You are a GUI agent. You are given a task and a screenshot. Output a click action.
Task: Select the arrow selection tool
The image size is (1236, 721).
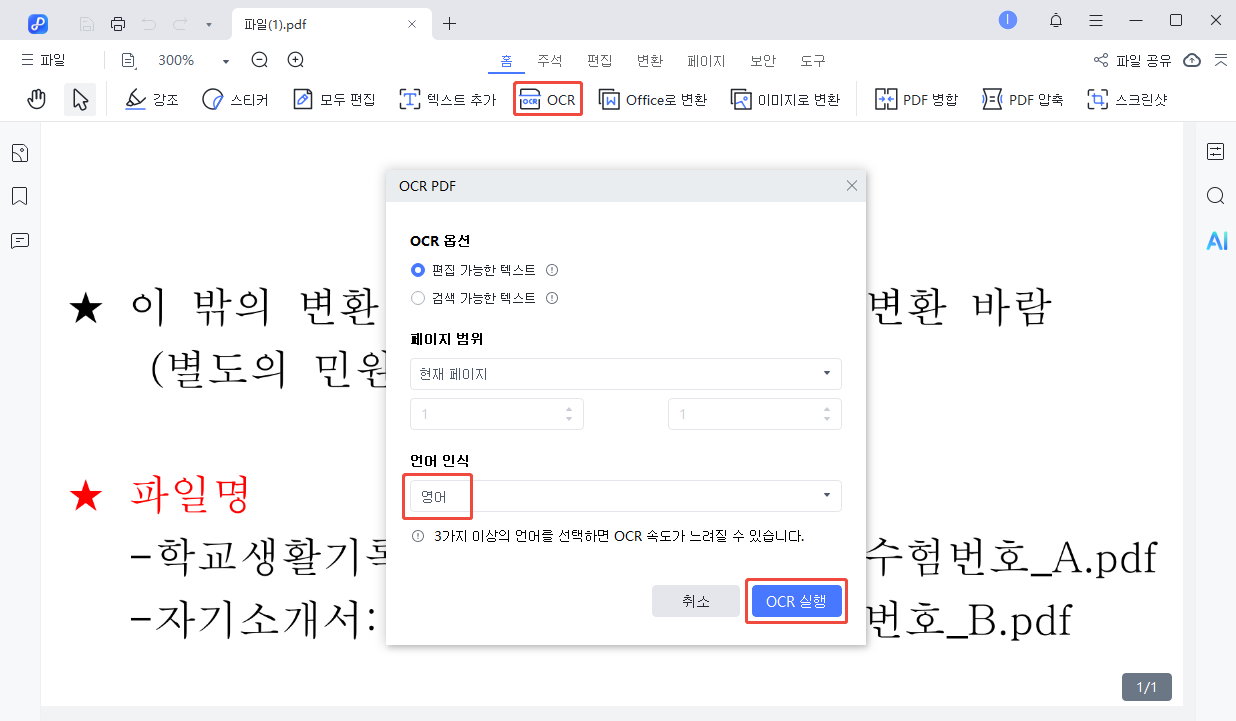80,99
